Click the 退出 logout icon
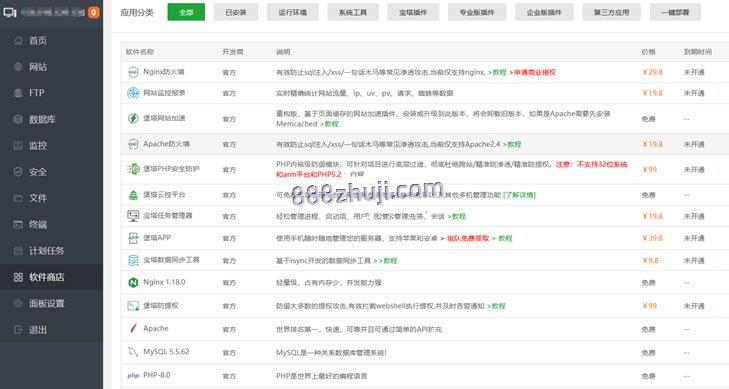This screenshot has width=729, height=389. (18, 330)
